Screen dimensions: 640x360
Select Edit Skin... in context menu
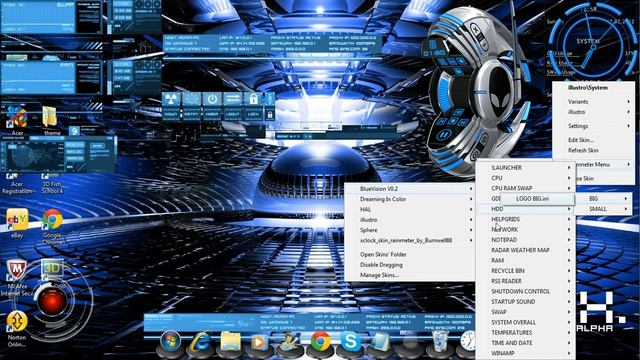580,140
